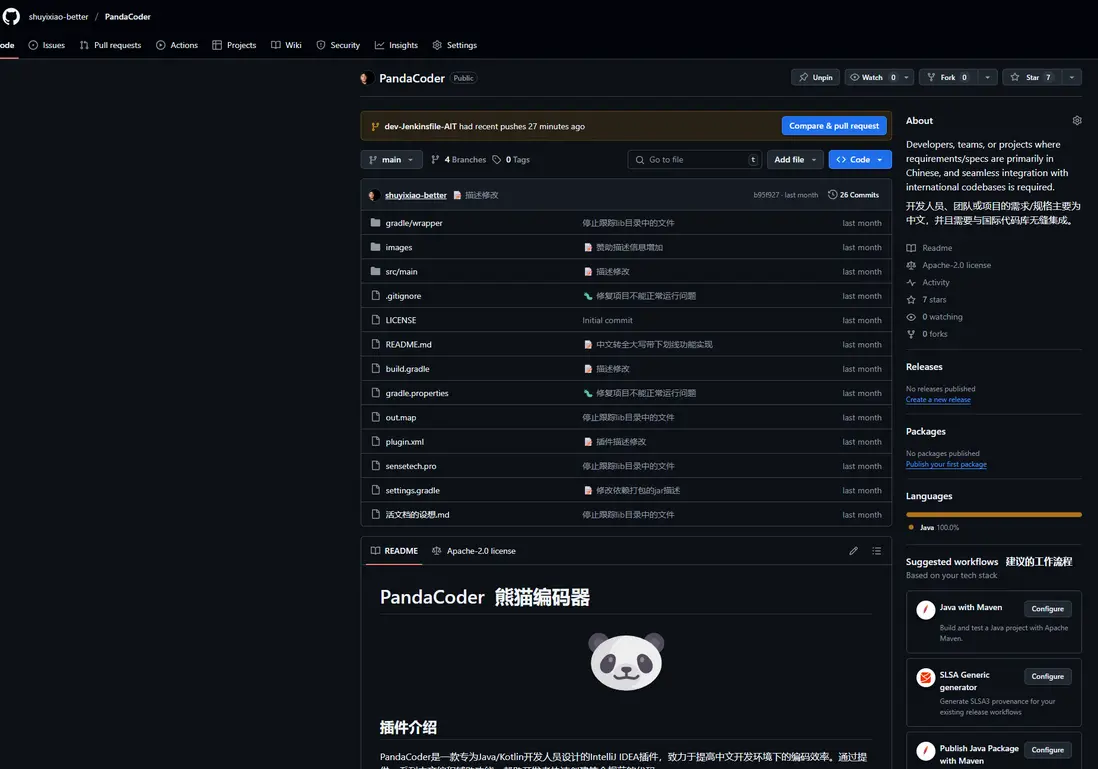1098x769 pixels.
Task: Open the src/main folder
Action: (401, 272)
